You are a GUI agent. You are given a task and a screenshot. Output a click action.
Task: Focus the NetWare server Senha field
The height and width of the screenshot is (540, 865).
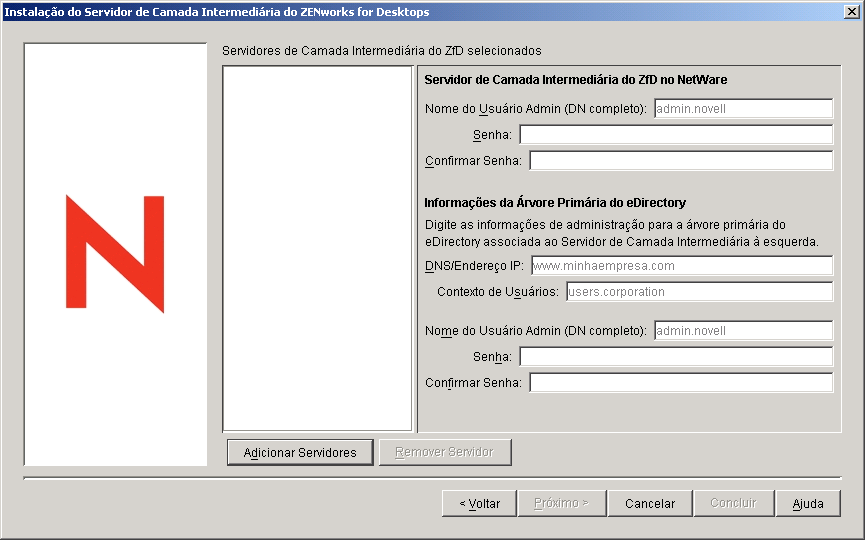pyautogui.click(x=676, y=135)
